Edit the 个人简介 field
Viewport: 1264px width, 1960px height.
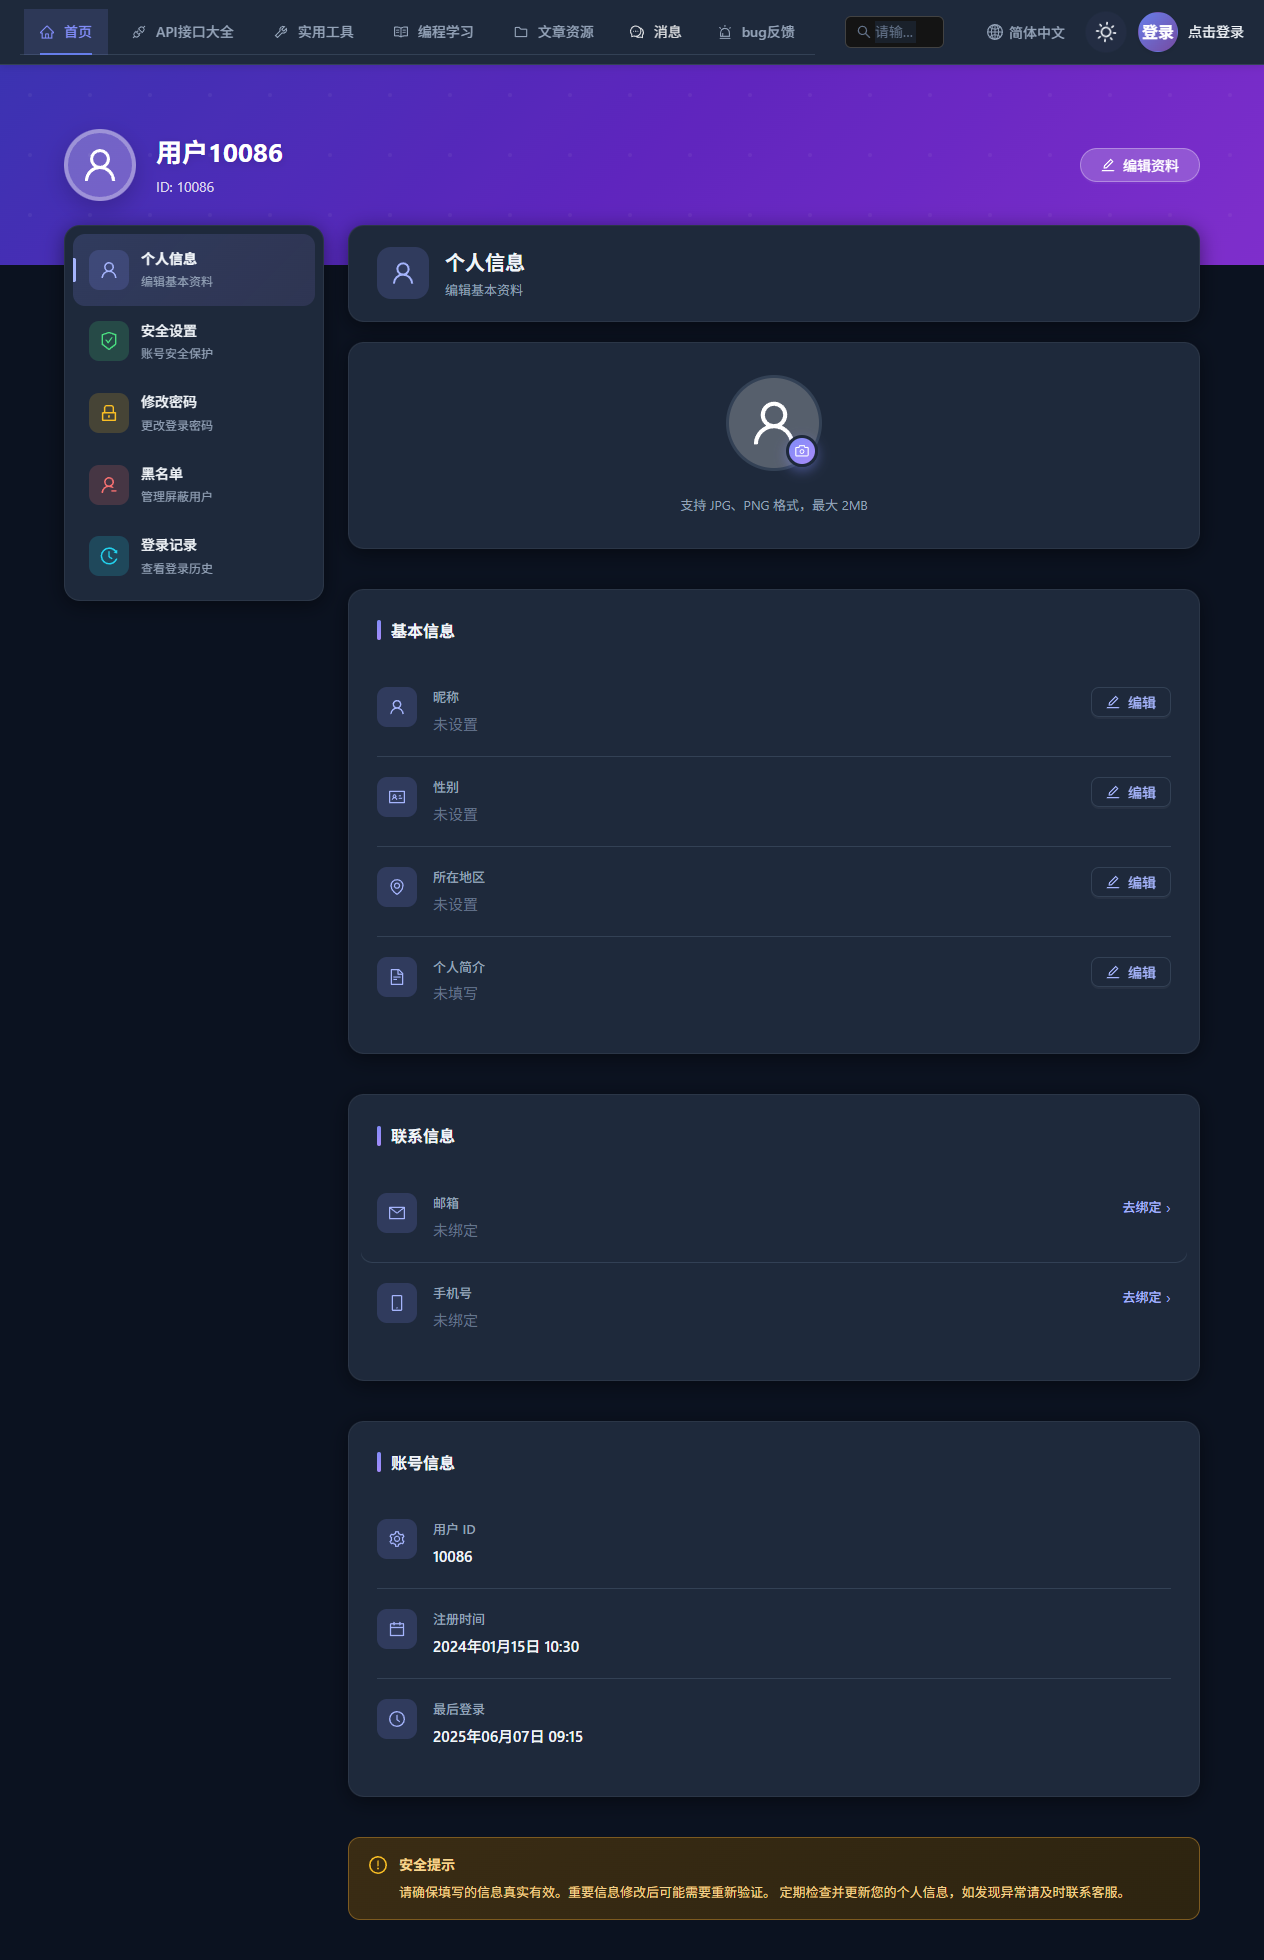click(1130, 973)
